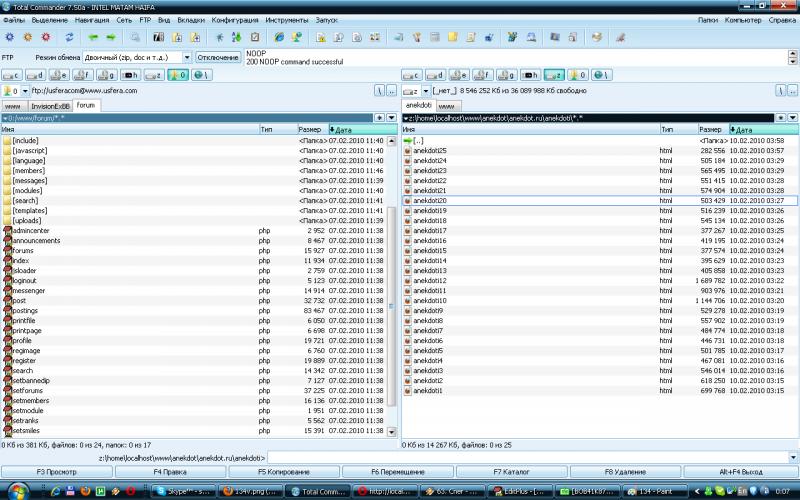Click the blue gear toolbar icon
Image resolution: width=800 pixels, height=500 pixels.
10,37
